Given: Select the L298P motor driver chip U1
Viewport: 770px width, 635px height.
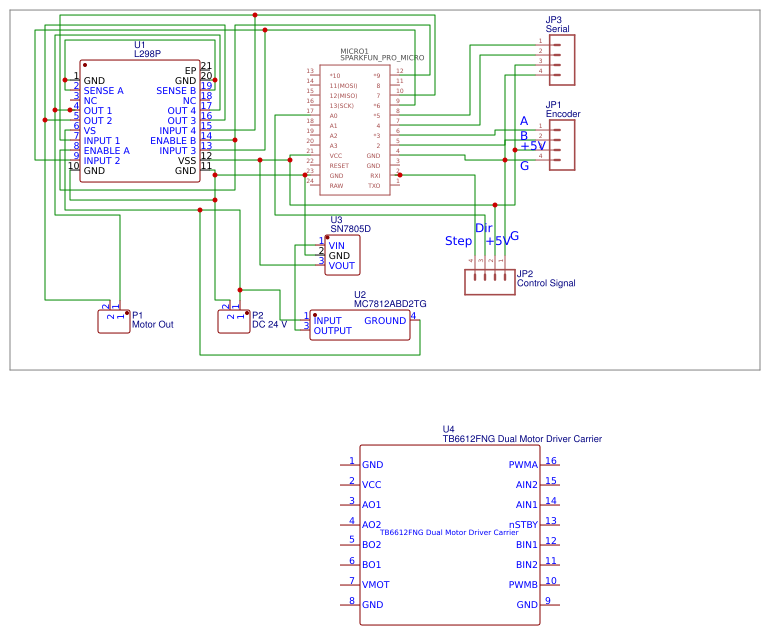Looking at the screenshot, I should (x=139, y=121).
